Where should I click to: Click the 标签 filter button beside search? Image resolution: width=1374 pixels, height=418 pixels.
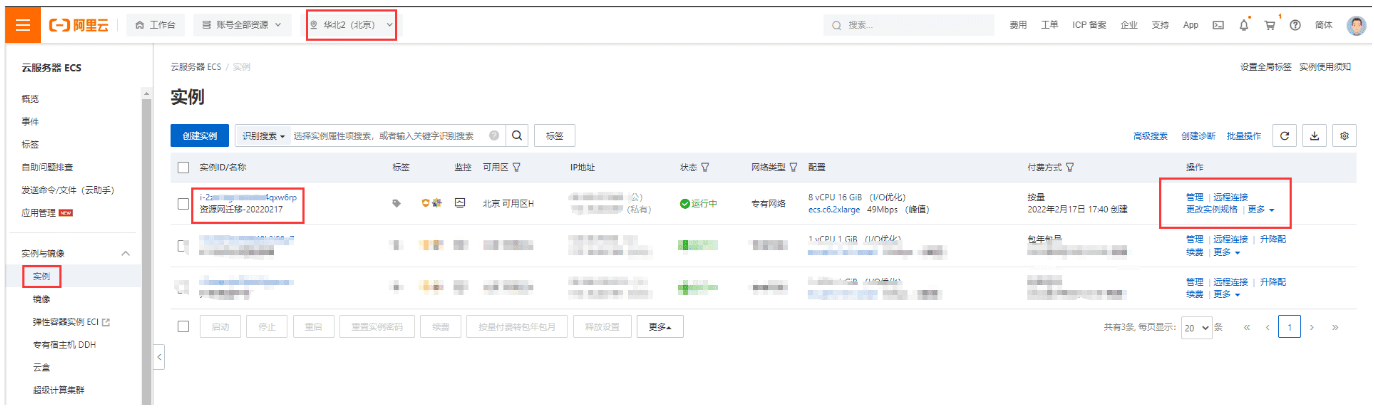pyautogui.click(x=555, y=136)
